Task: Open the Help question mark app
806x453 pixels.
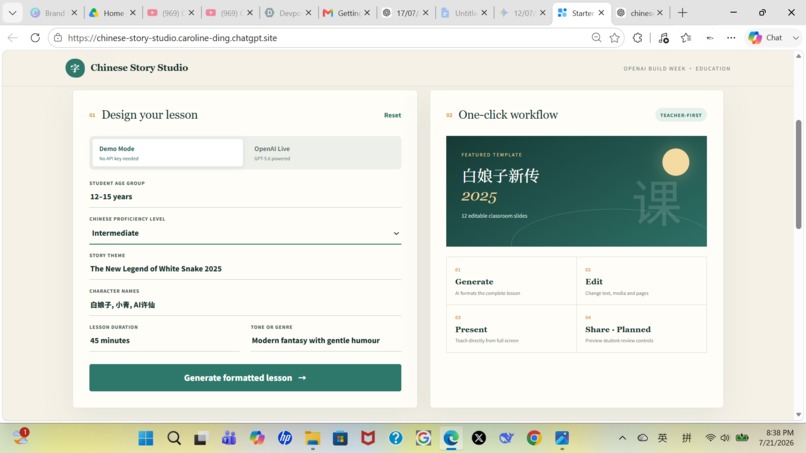Action: click(395, 438)
